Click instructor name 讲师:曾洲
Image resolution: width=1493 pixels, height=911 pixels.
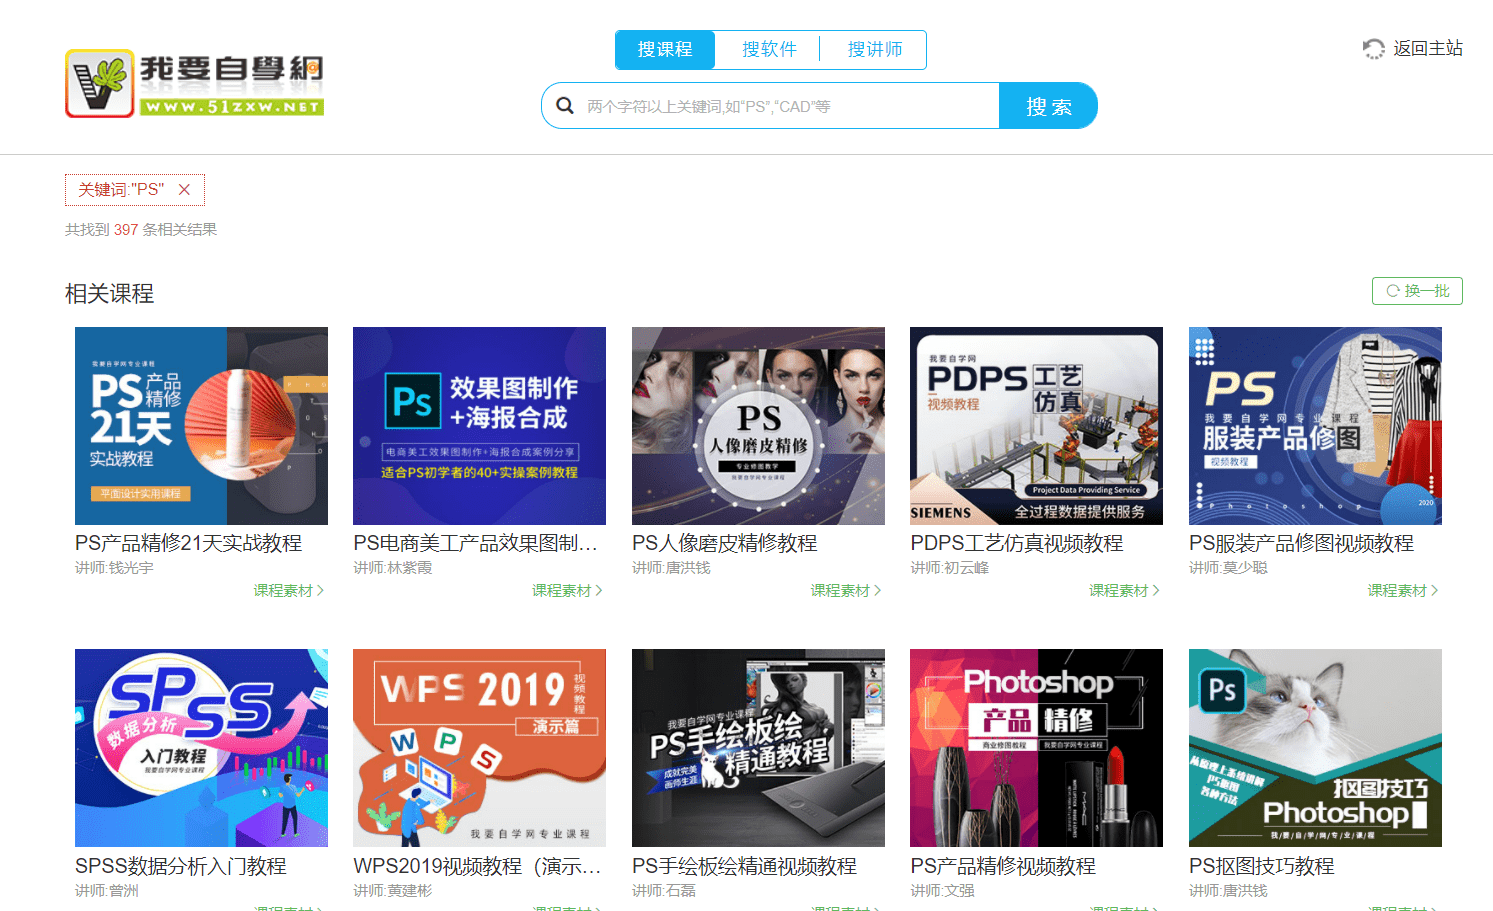pyautogui.click(x=107, y=891)
